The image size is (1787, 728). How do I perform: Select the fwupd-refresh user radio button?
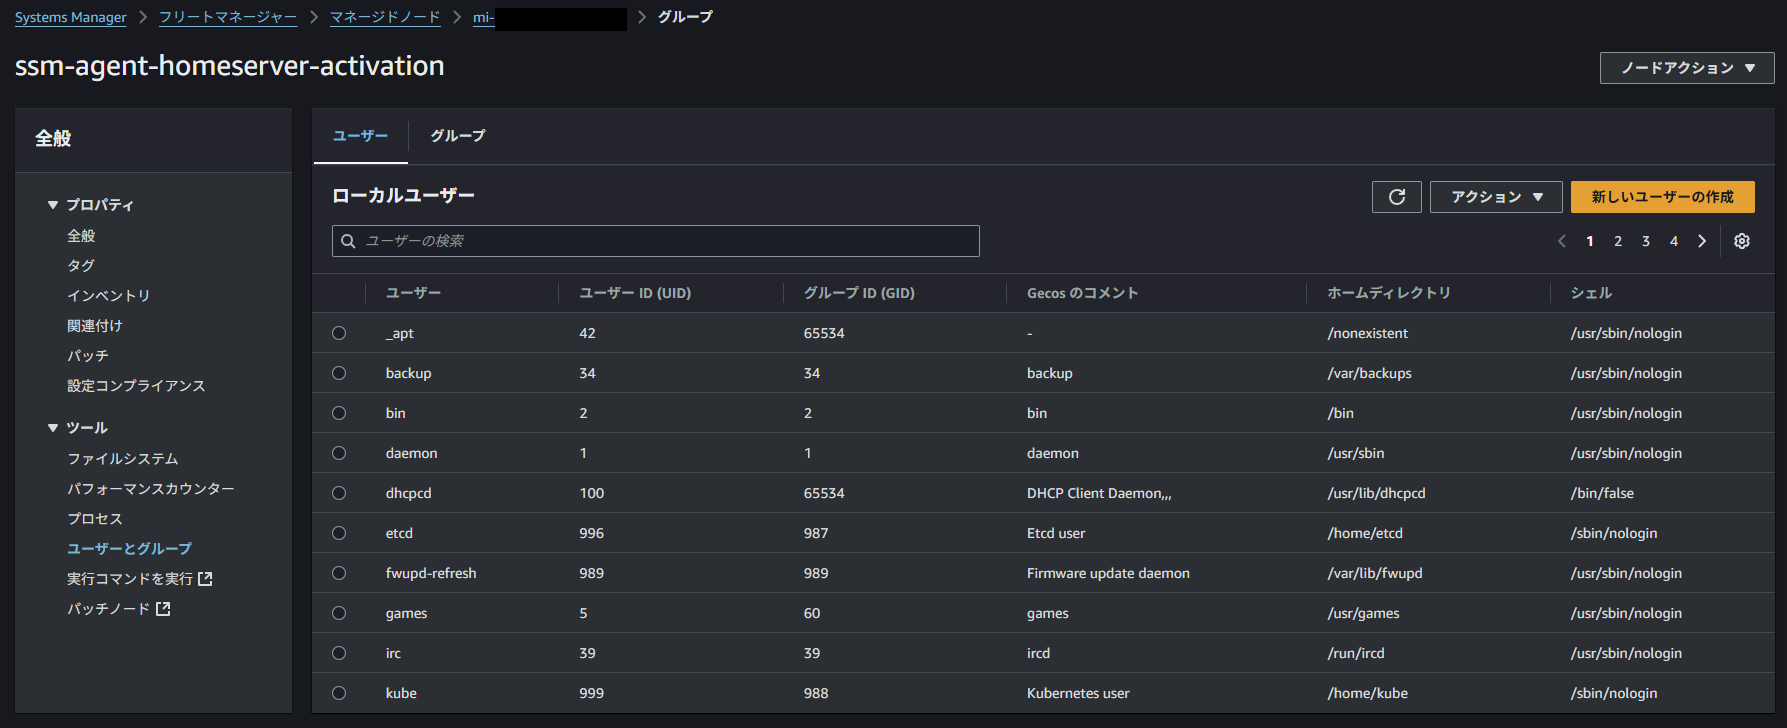click(339, 573)
